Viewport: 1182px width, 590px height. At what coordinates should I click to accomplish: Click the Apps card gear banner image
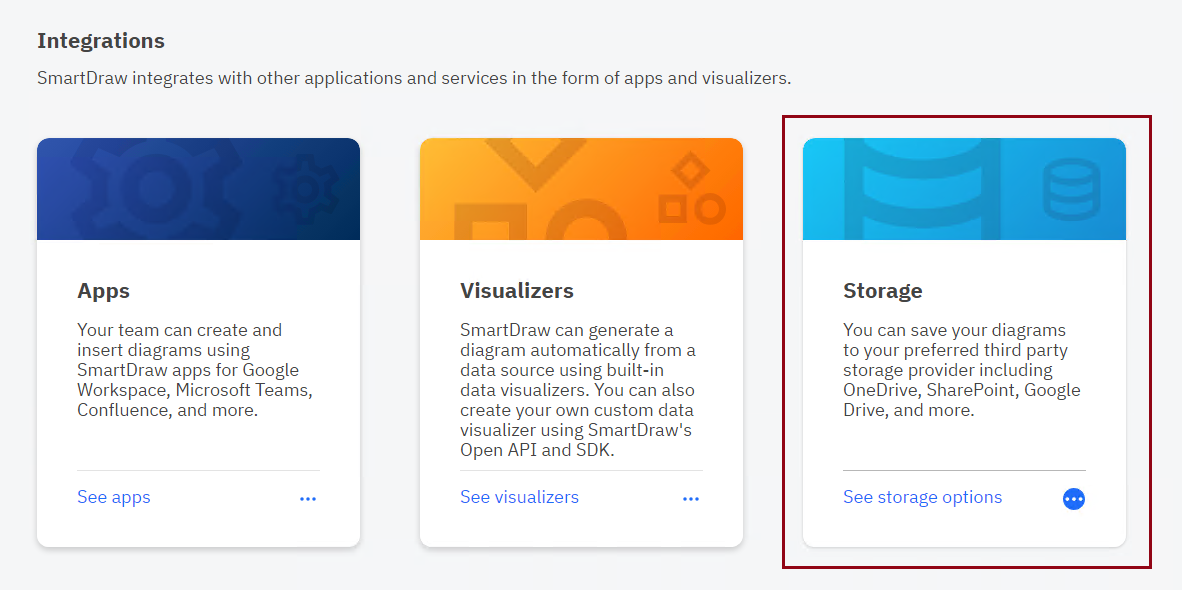(198, 189)
